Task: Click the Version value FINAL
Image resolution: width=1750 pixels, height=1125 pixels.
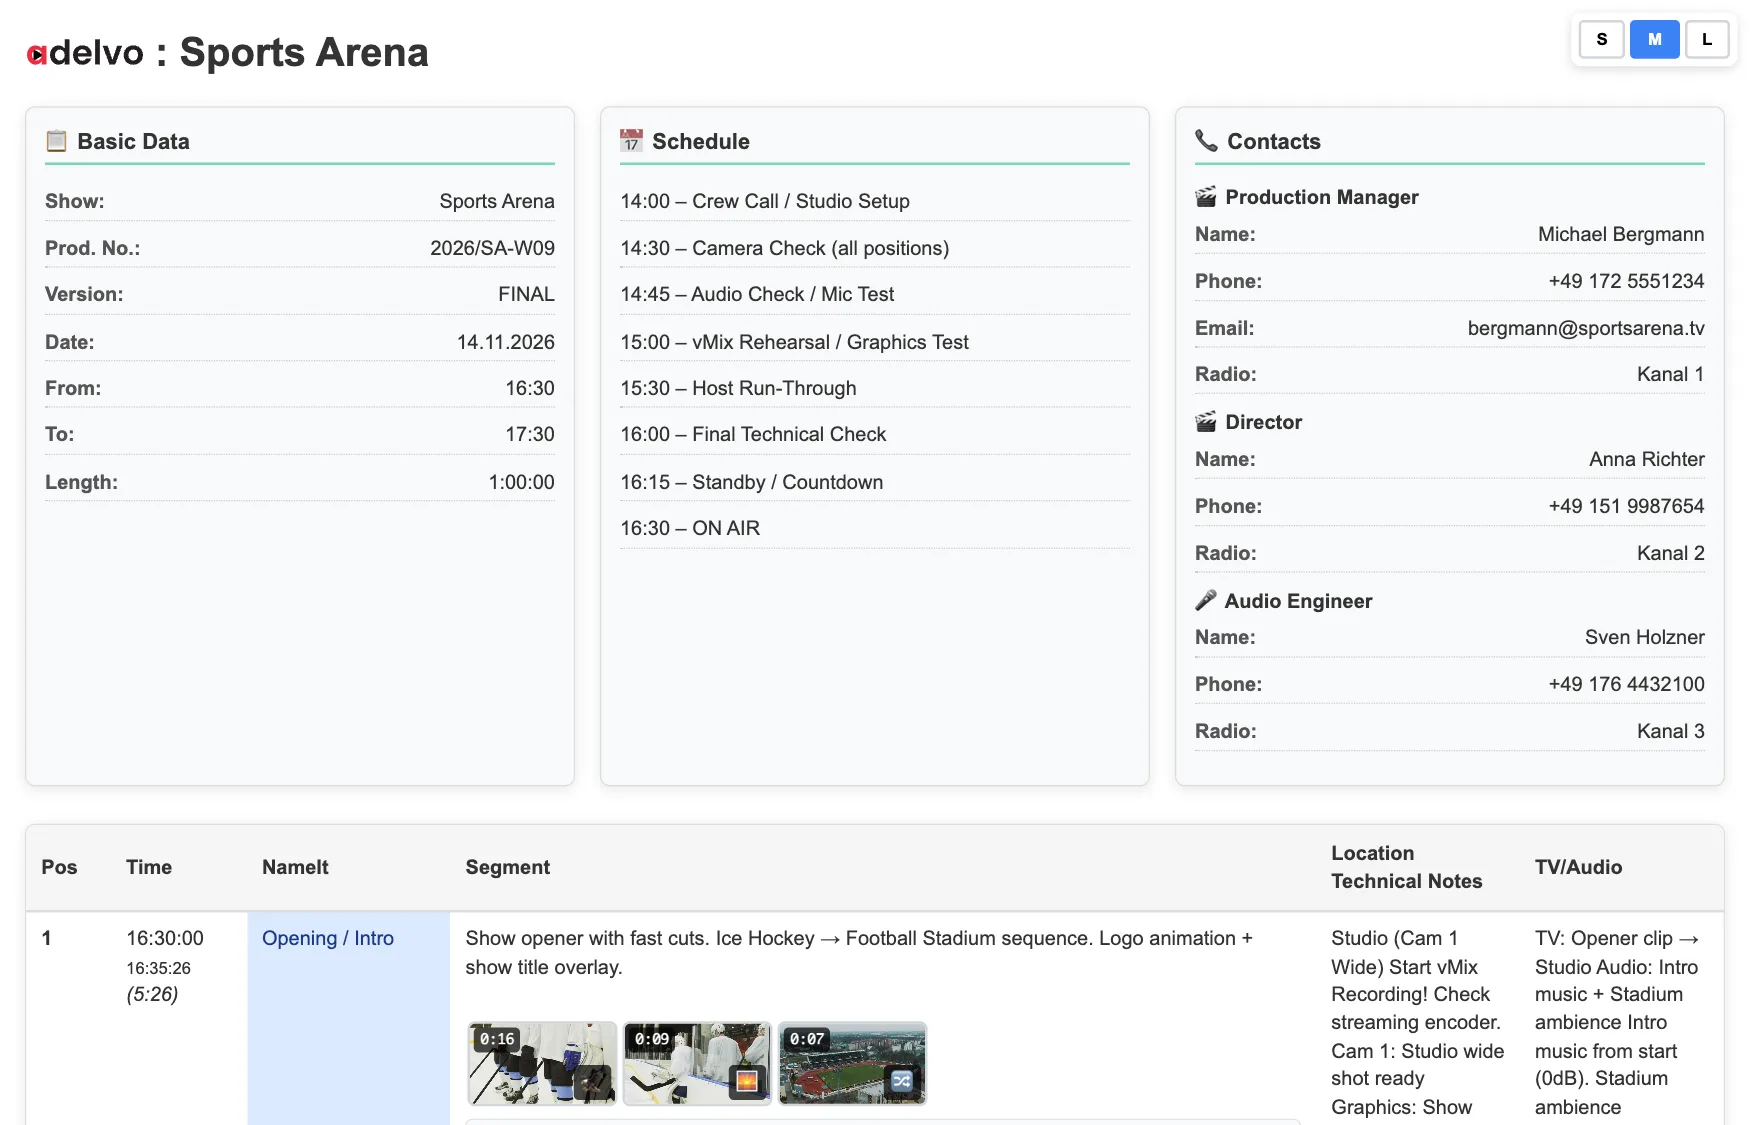Action: (526, 294)
